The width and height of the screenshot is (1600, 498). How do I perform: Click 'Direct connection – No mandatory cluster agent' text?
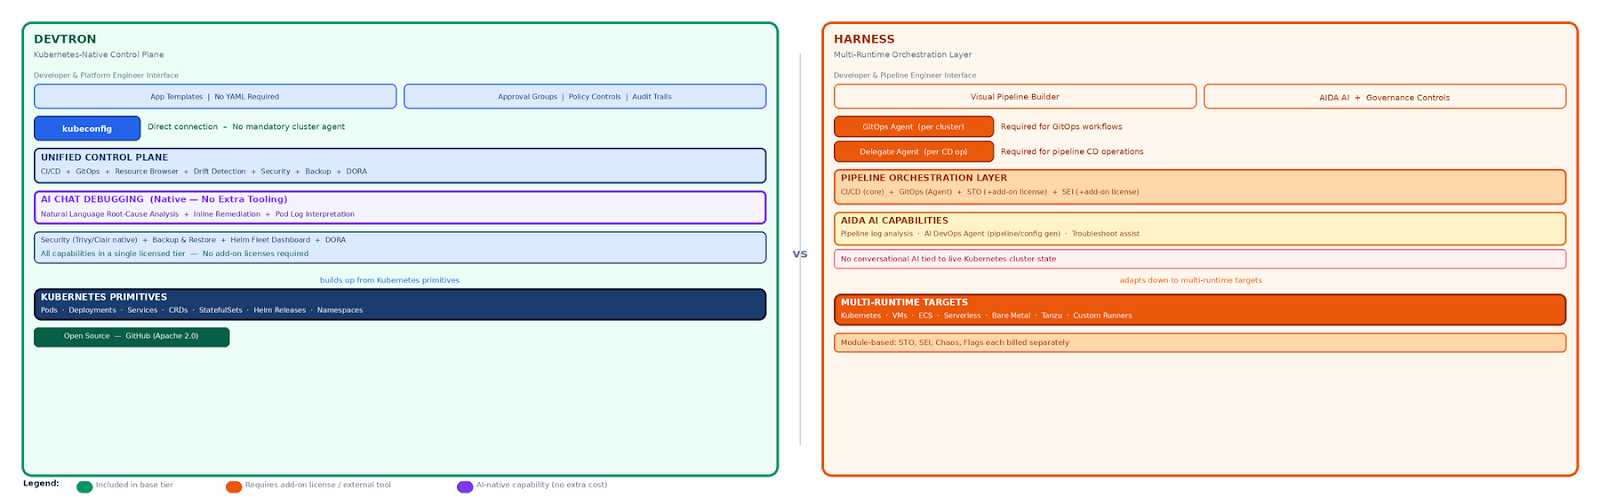(x=247, y=127)
